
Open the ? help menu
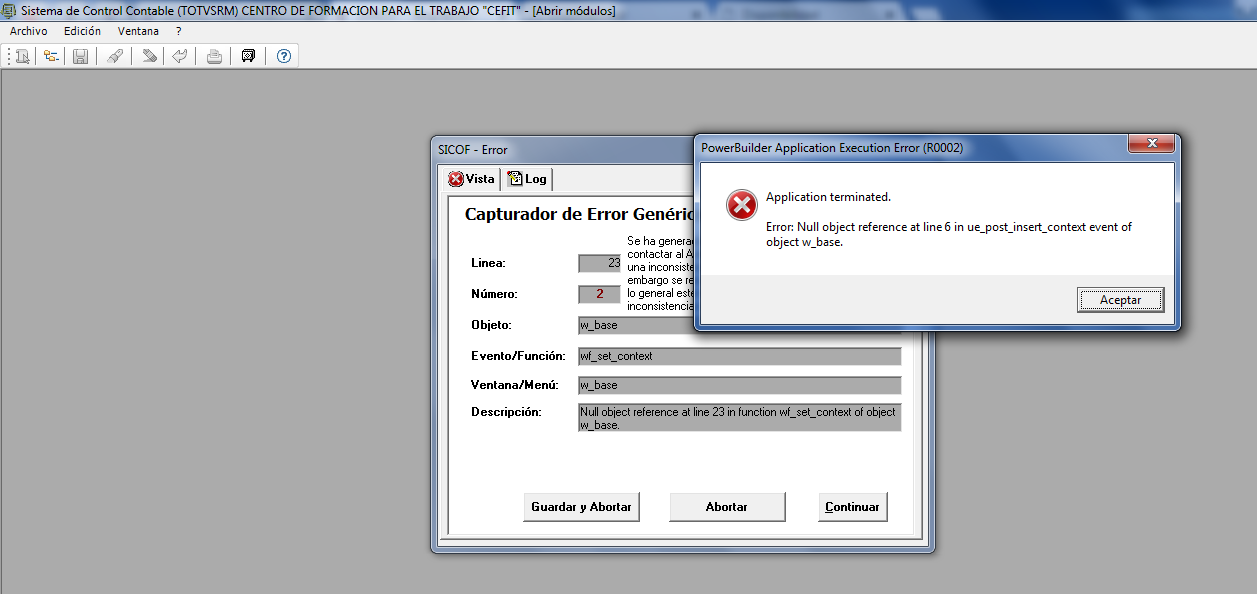tap(179, 31)
